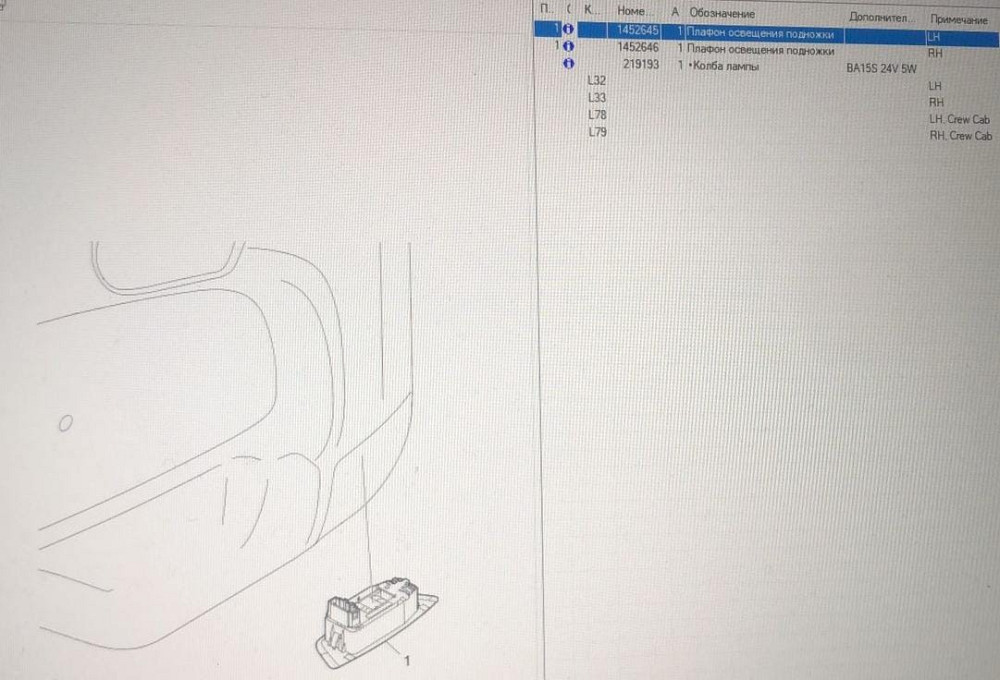
Task: Click callout number 1 in the diagram
Action: click(407, 660)
